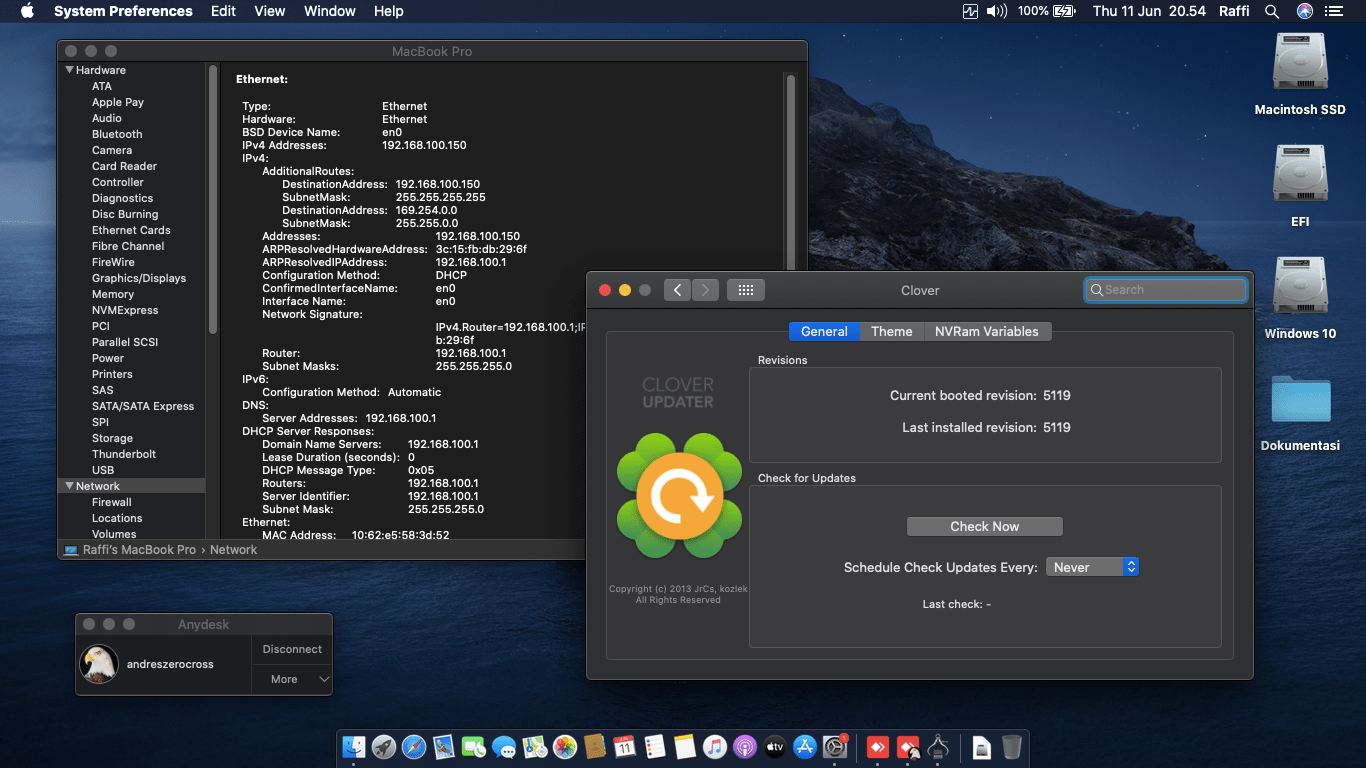Open Music app from the dock
The image size is (1366, 768).
(715, 747)
